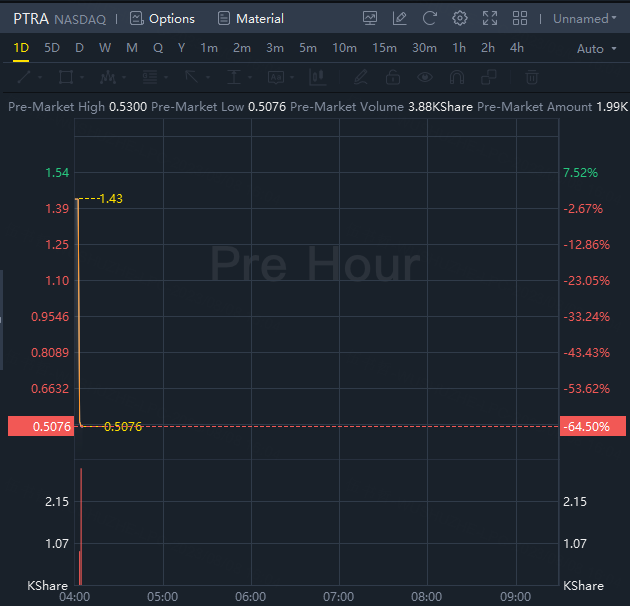Open the Material button
Screen dimensions: 630x606
point(251,18)
